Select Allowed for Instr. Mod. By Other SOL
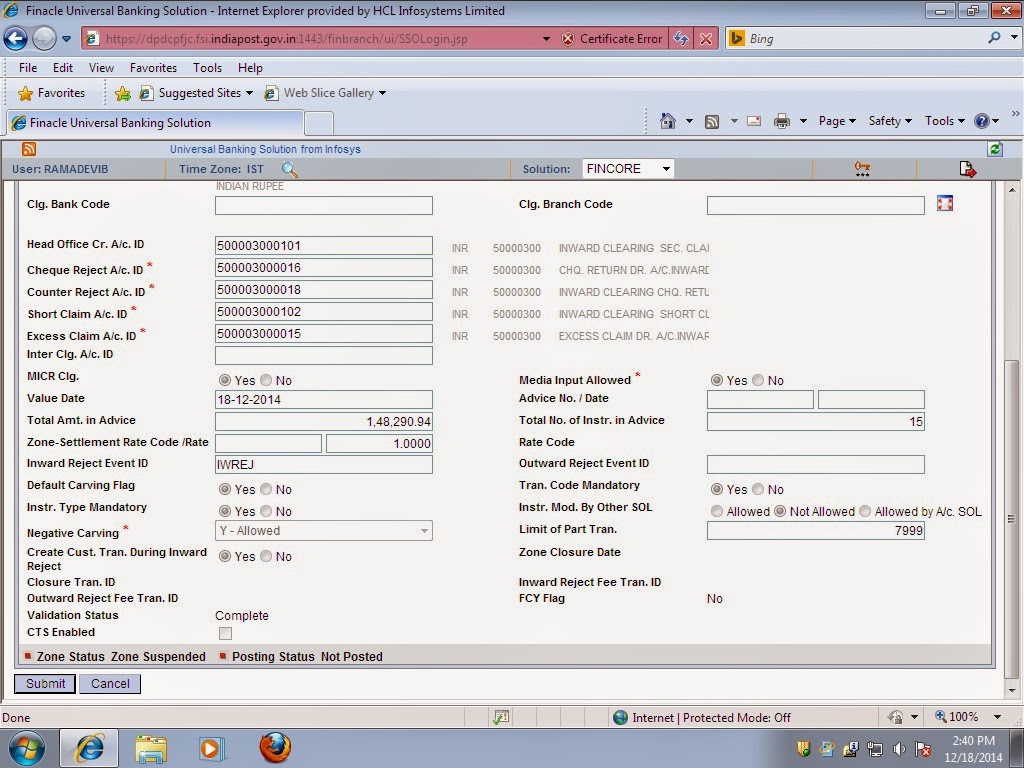This screenshot has width=1024, height=768. tap(717, 510)
